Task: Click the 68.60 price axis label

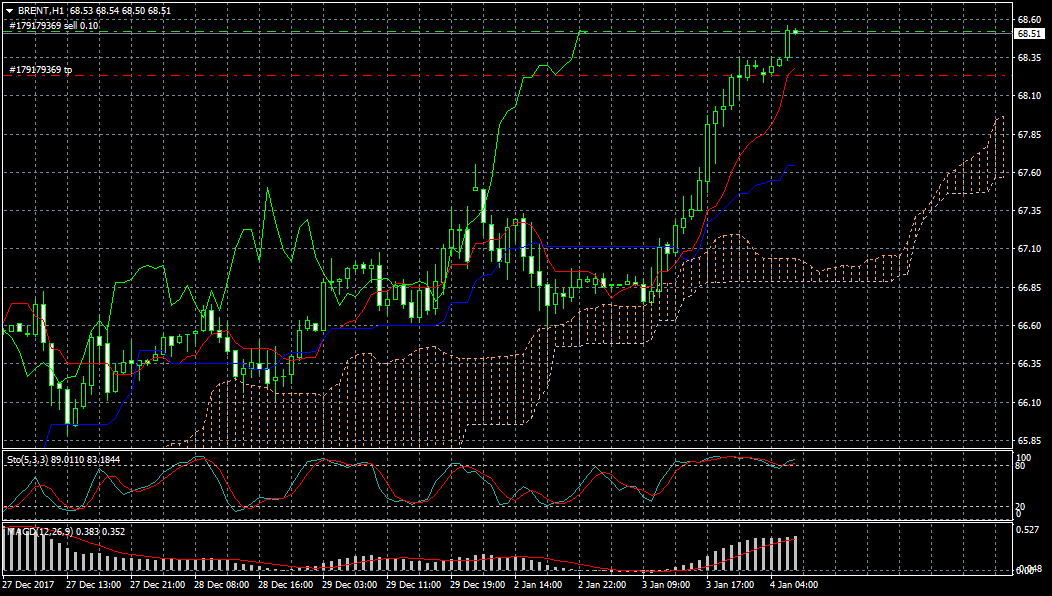Action: [x=1029, y=19]
